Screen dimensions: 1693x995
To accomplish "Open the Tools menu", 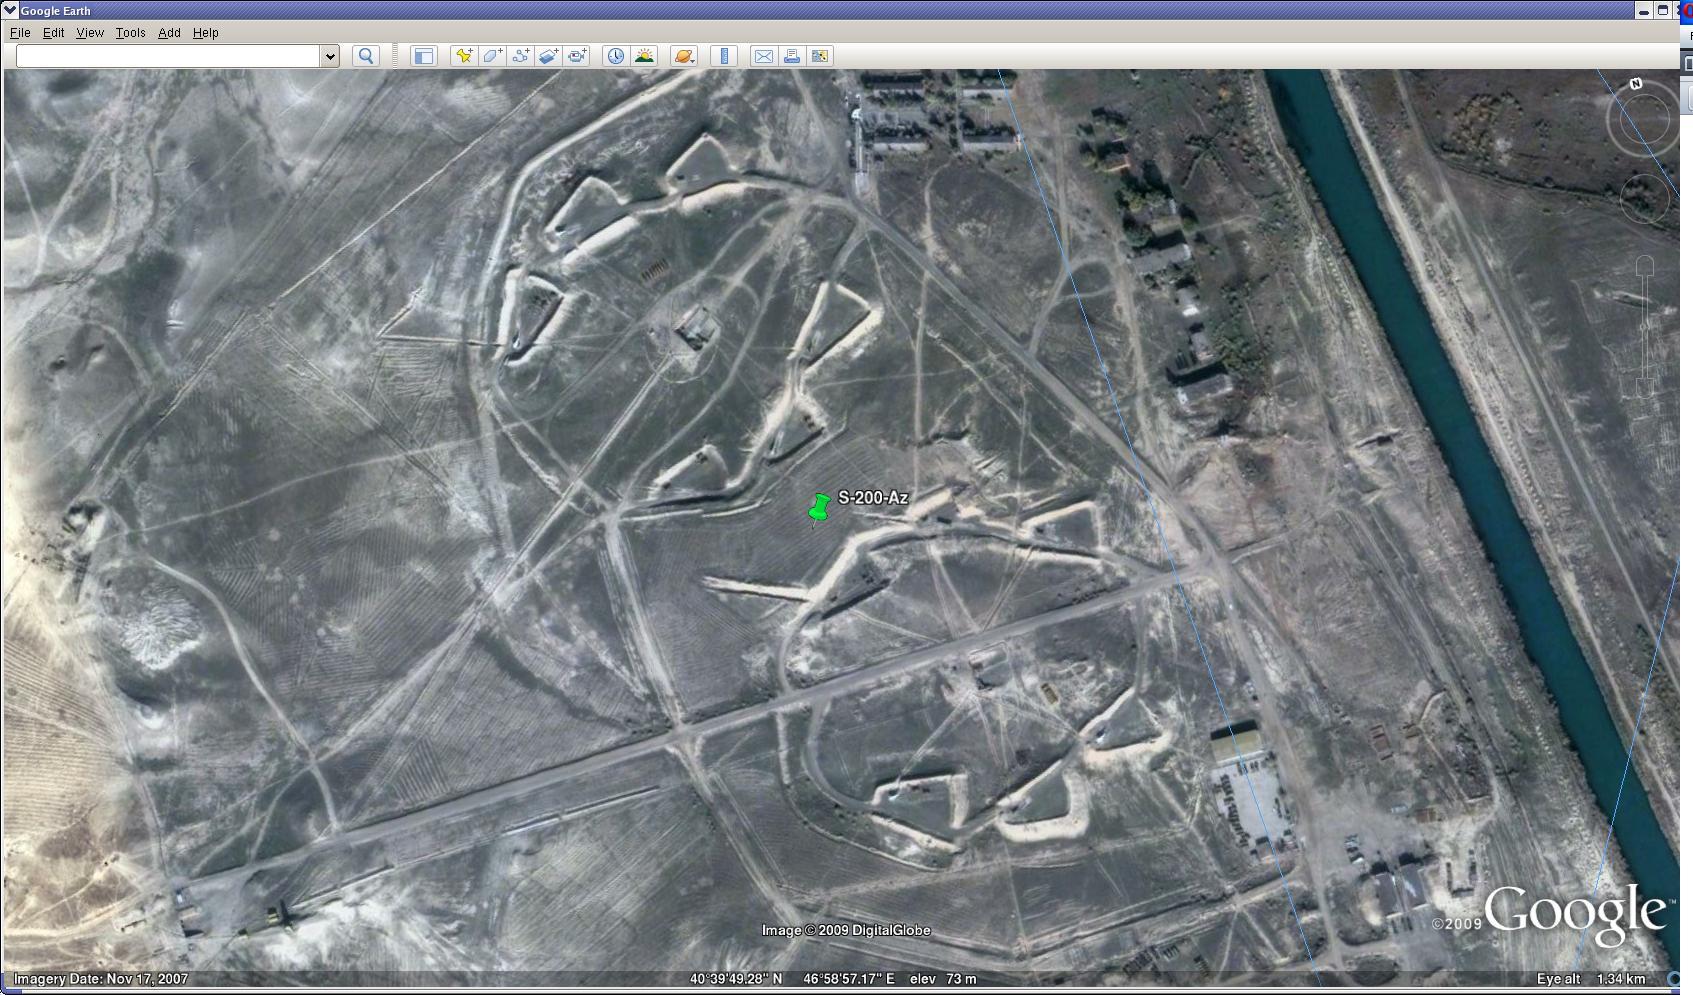I will [x=130, y=33].
